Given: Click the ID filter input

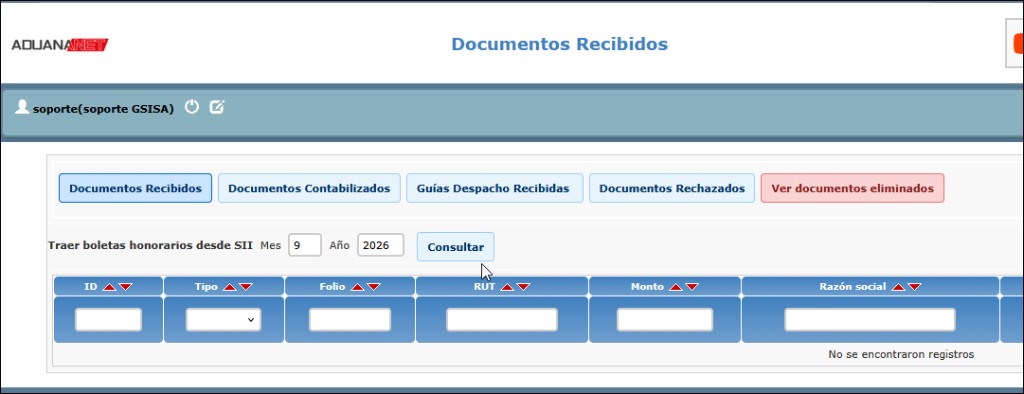Looking at the screenshot, I should click(x=108, y=320).
